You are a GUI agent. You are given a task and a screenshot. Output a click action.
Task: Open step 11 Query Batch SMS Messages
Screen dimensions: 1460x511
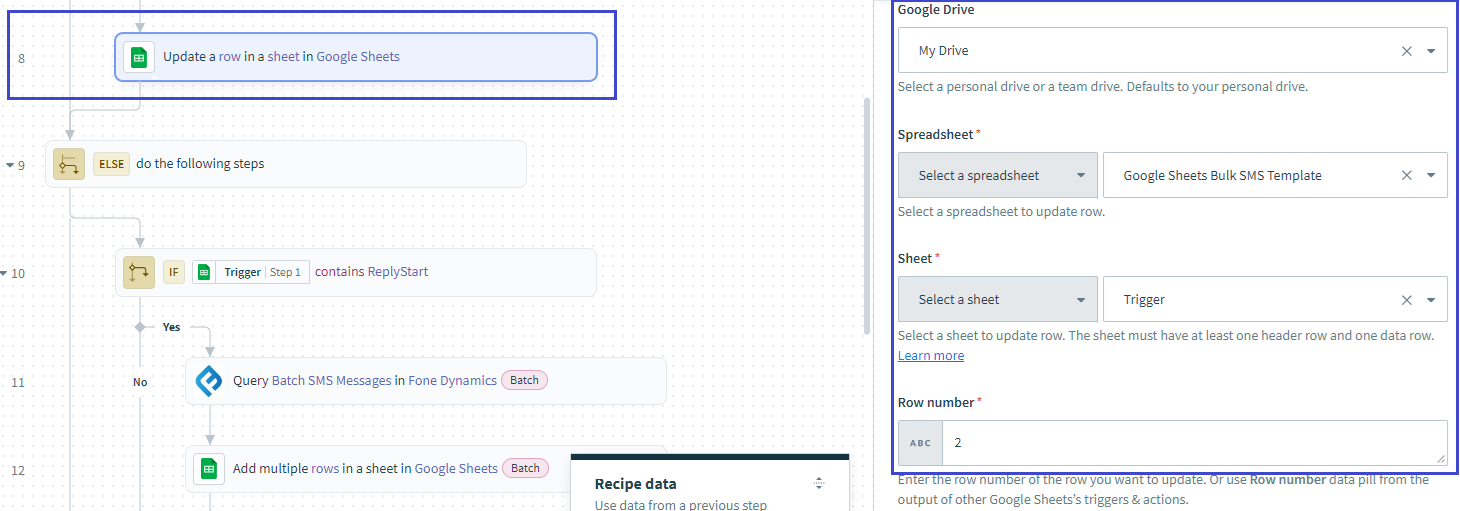click(x=426, y=381)
